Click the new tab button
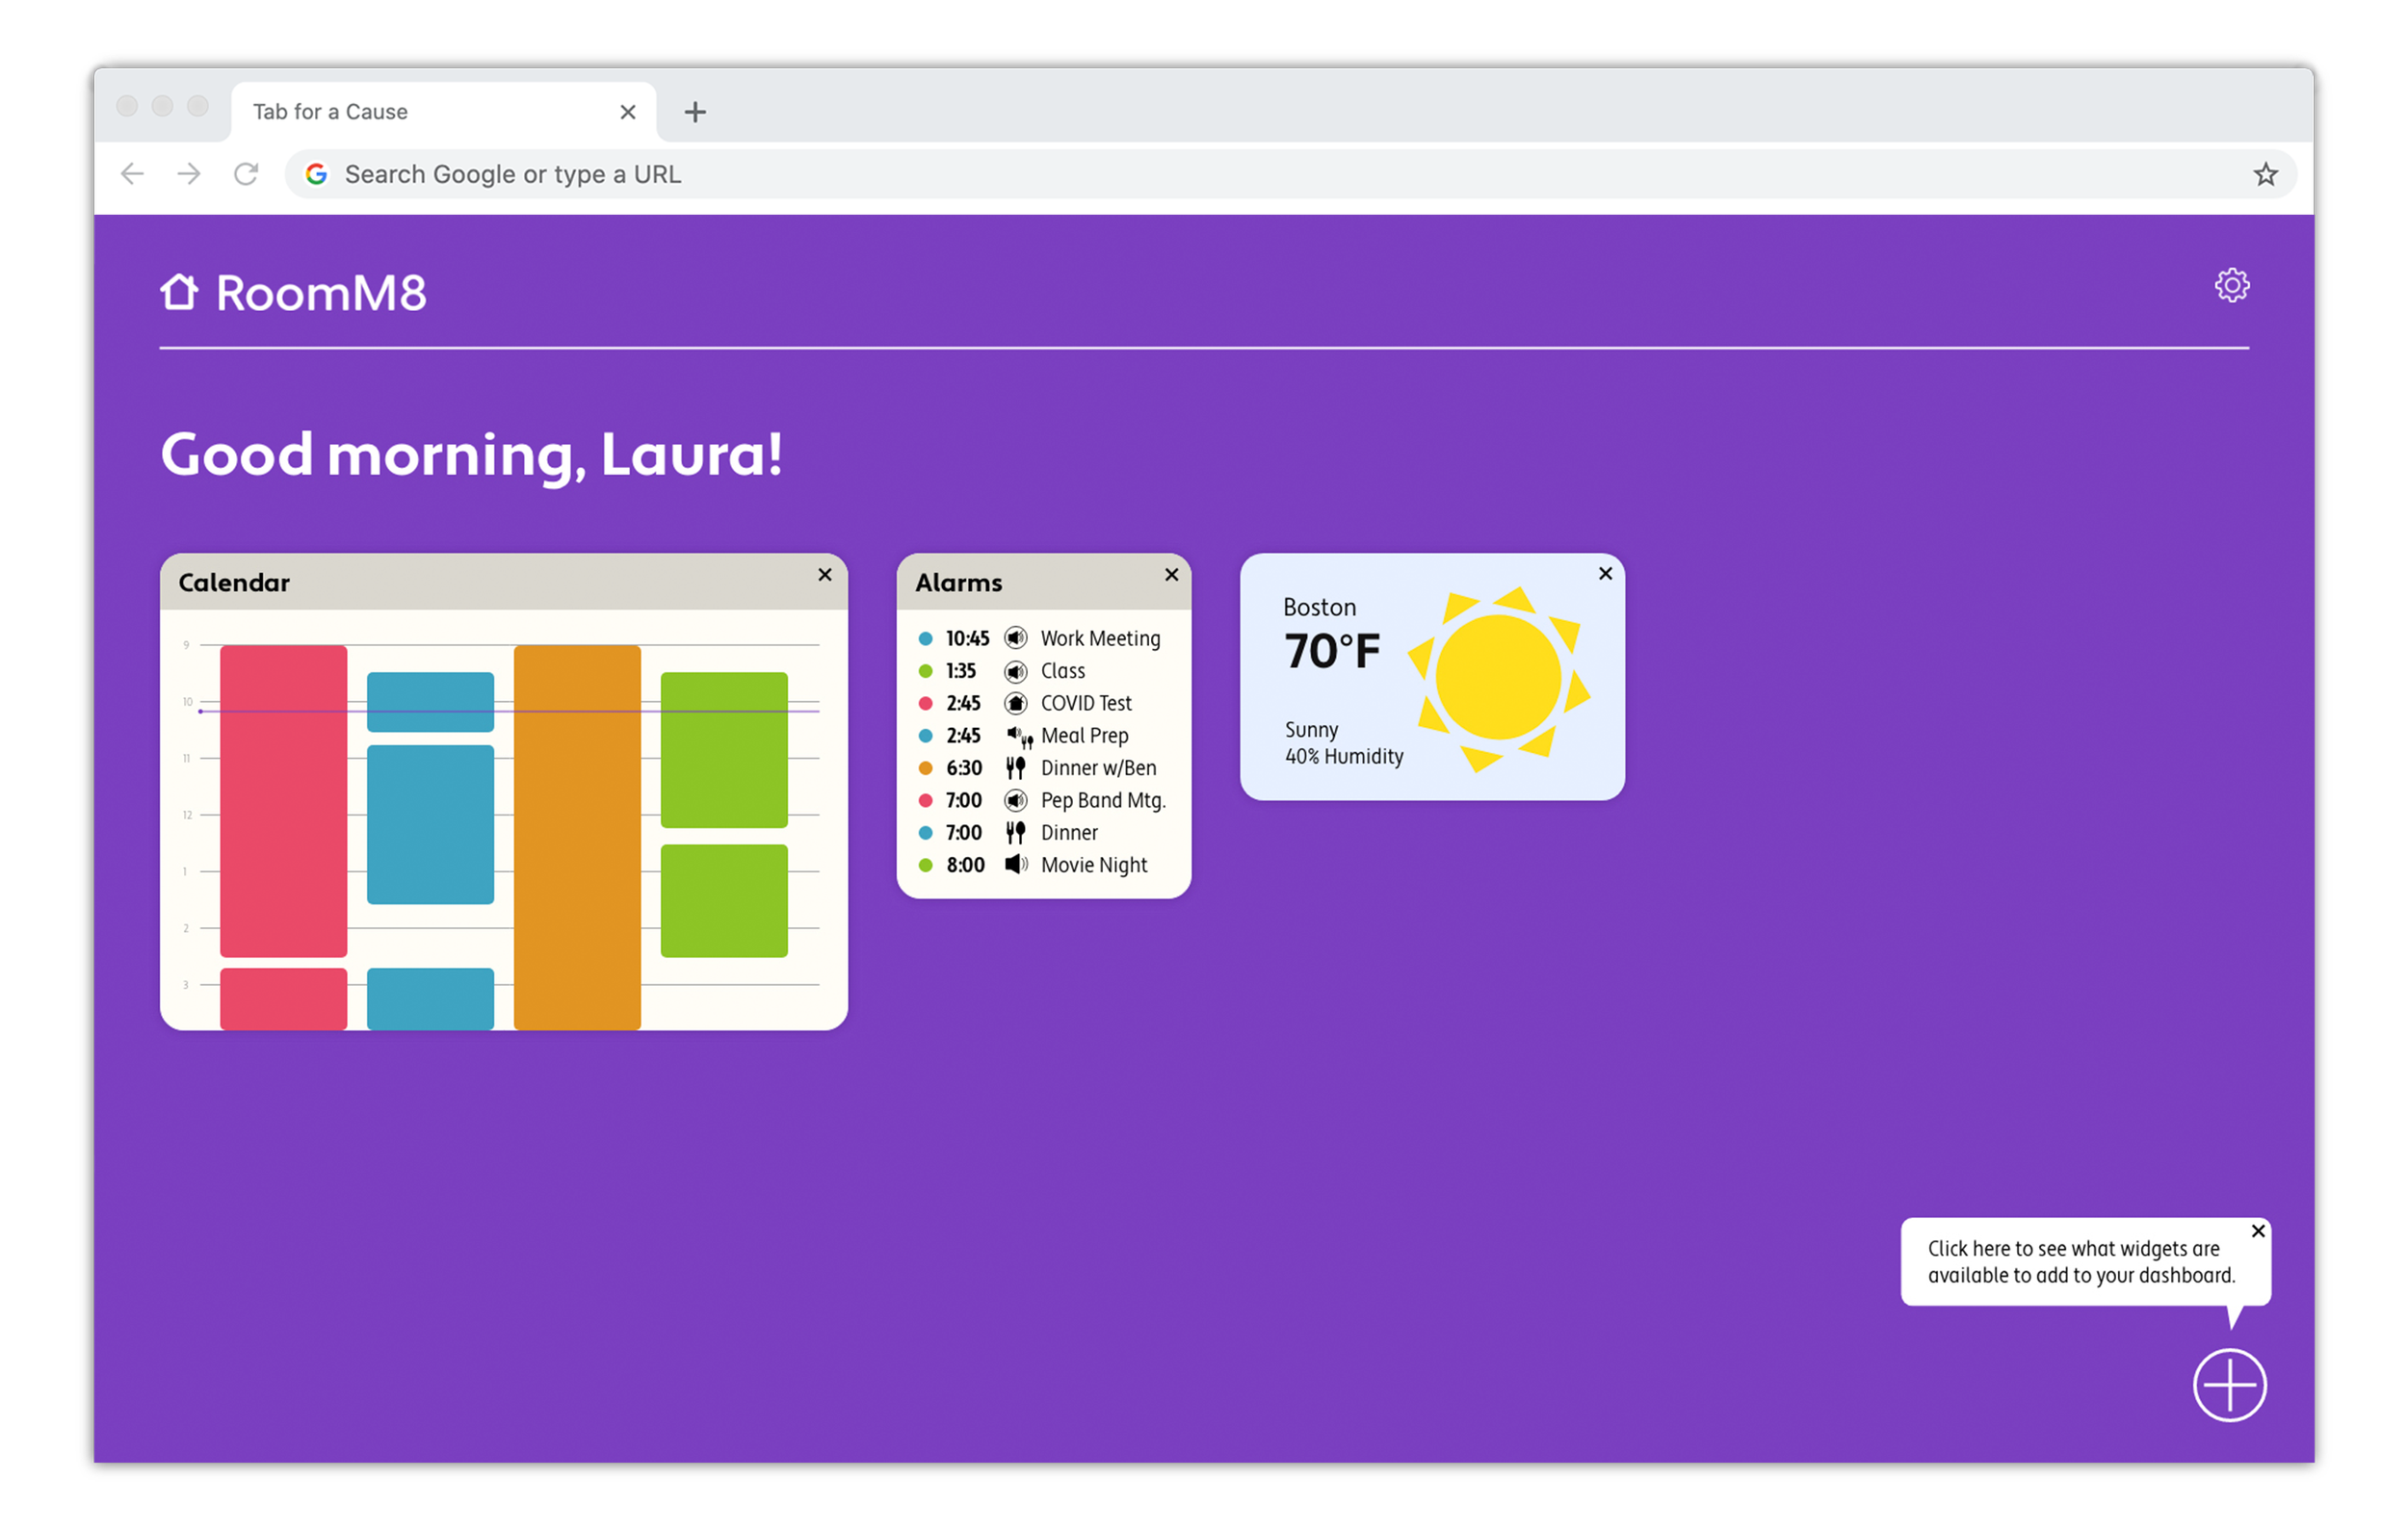The height and width of the screenshot is (1531, 2408). [695, 111]
